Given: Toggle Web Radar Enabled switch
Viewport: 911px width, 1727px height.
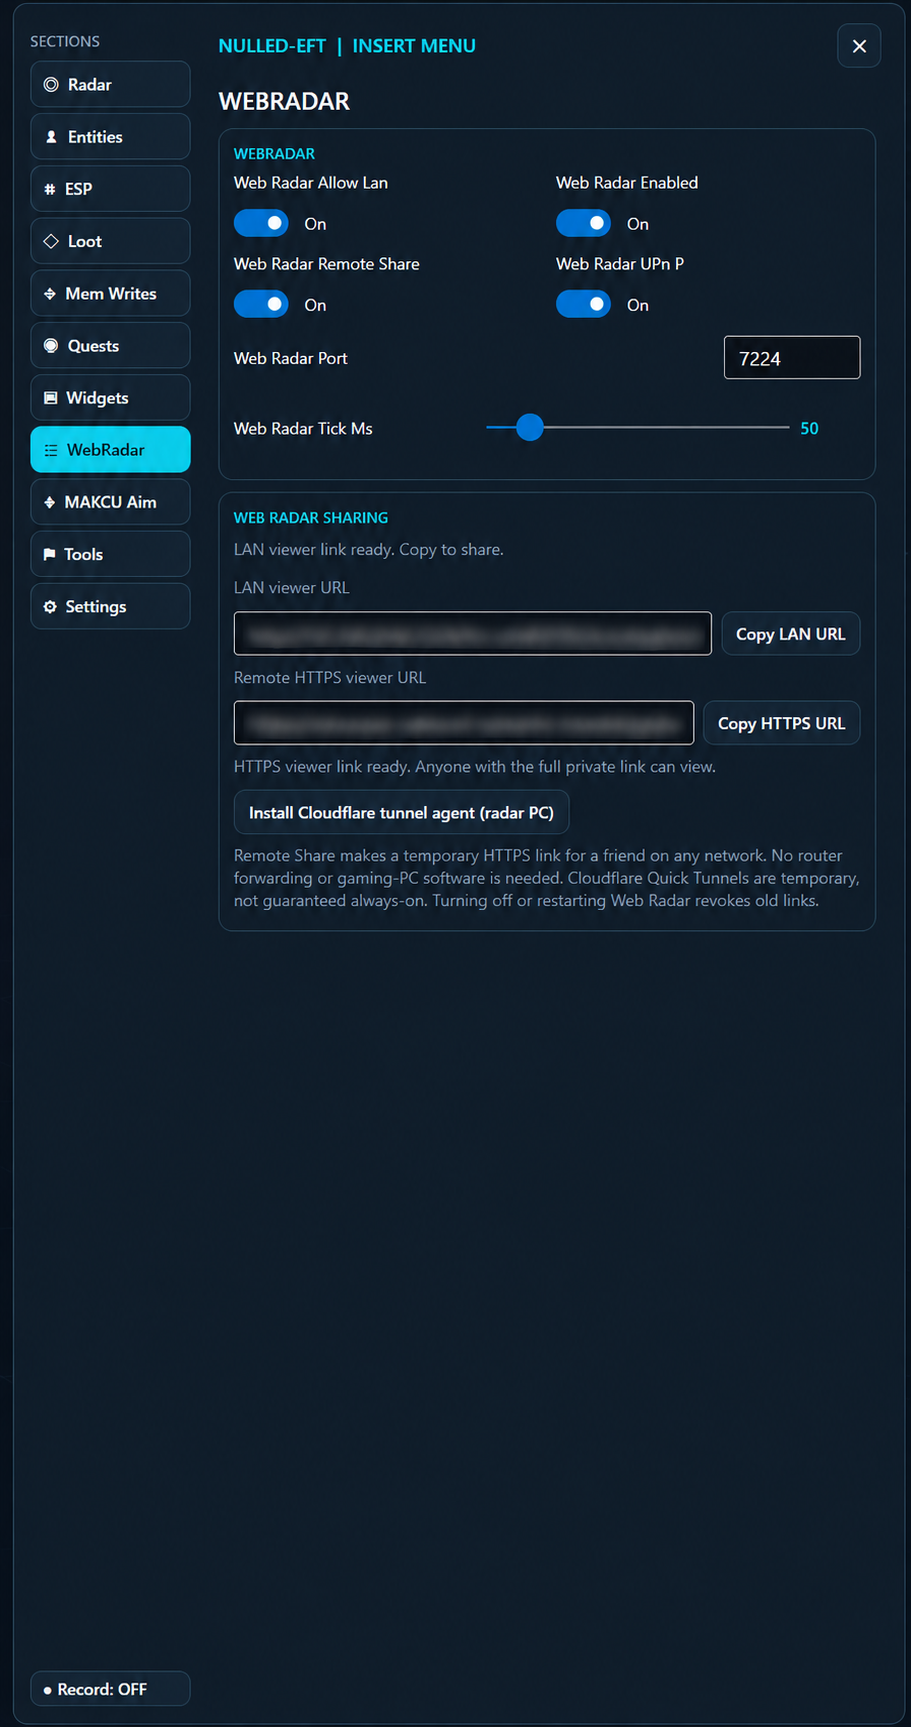Looking at the screenshot, I should [x=583, y=223].
